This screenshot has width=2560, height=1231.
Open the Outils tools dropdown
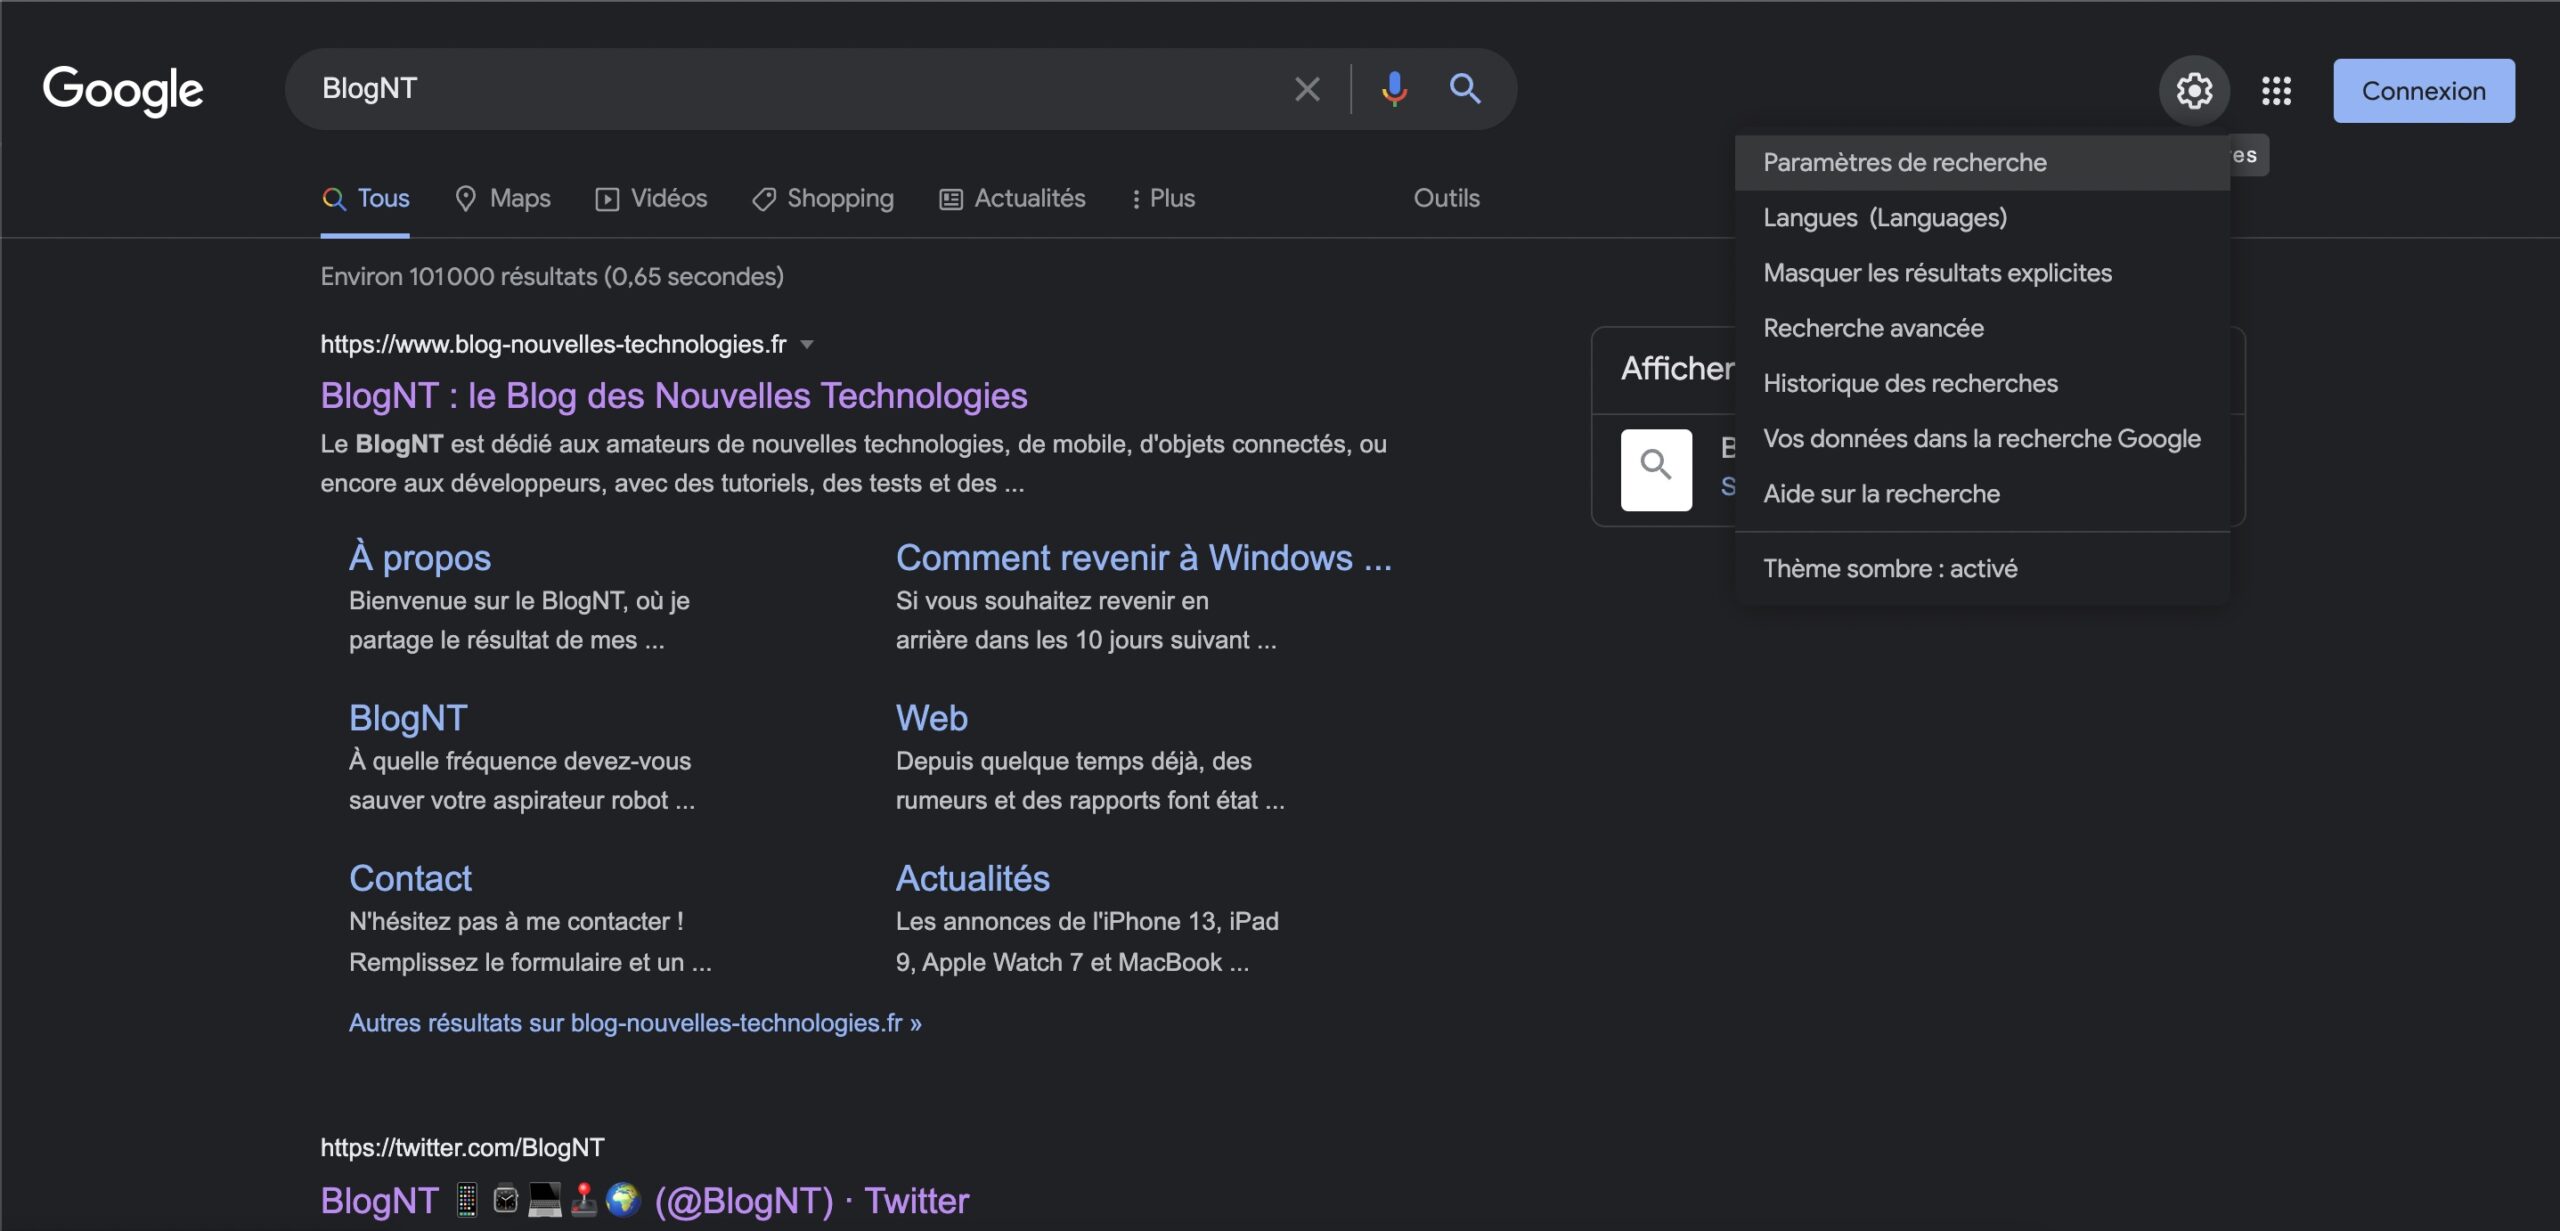coord(1446,198)
